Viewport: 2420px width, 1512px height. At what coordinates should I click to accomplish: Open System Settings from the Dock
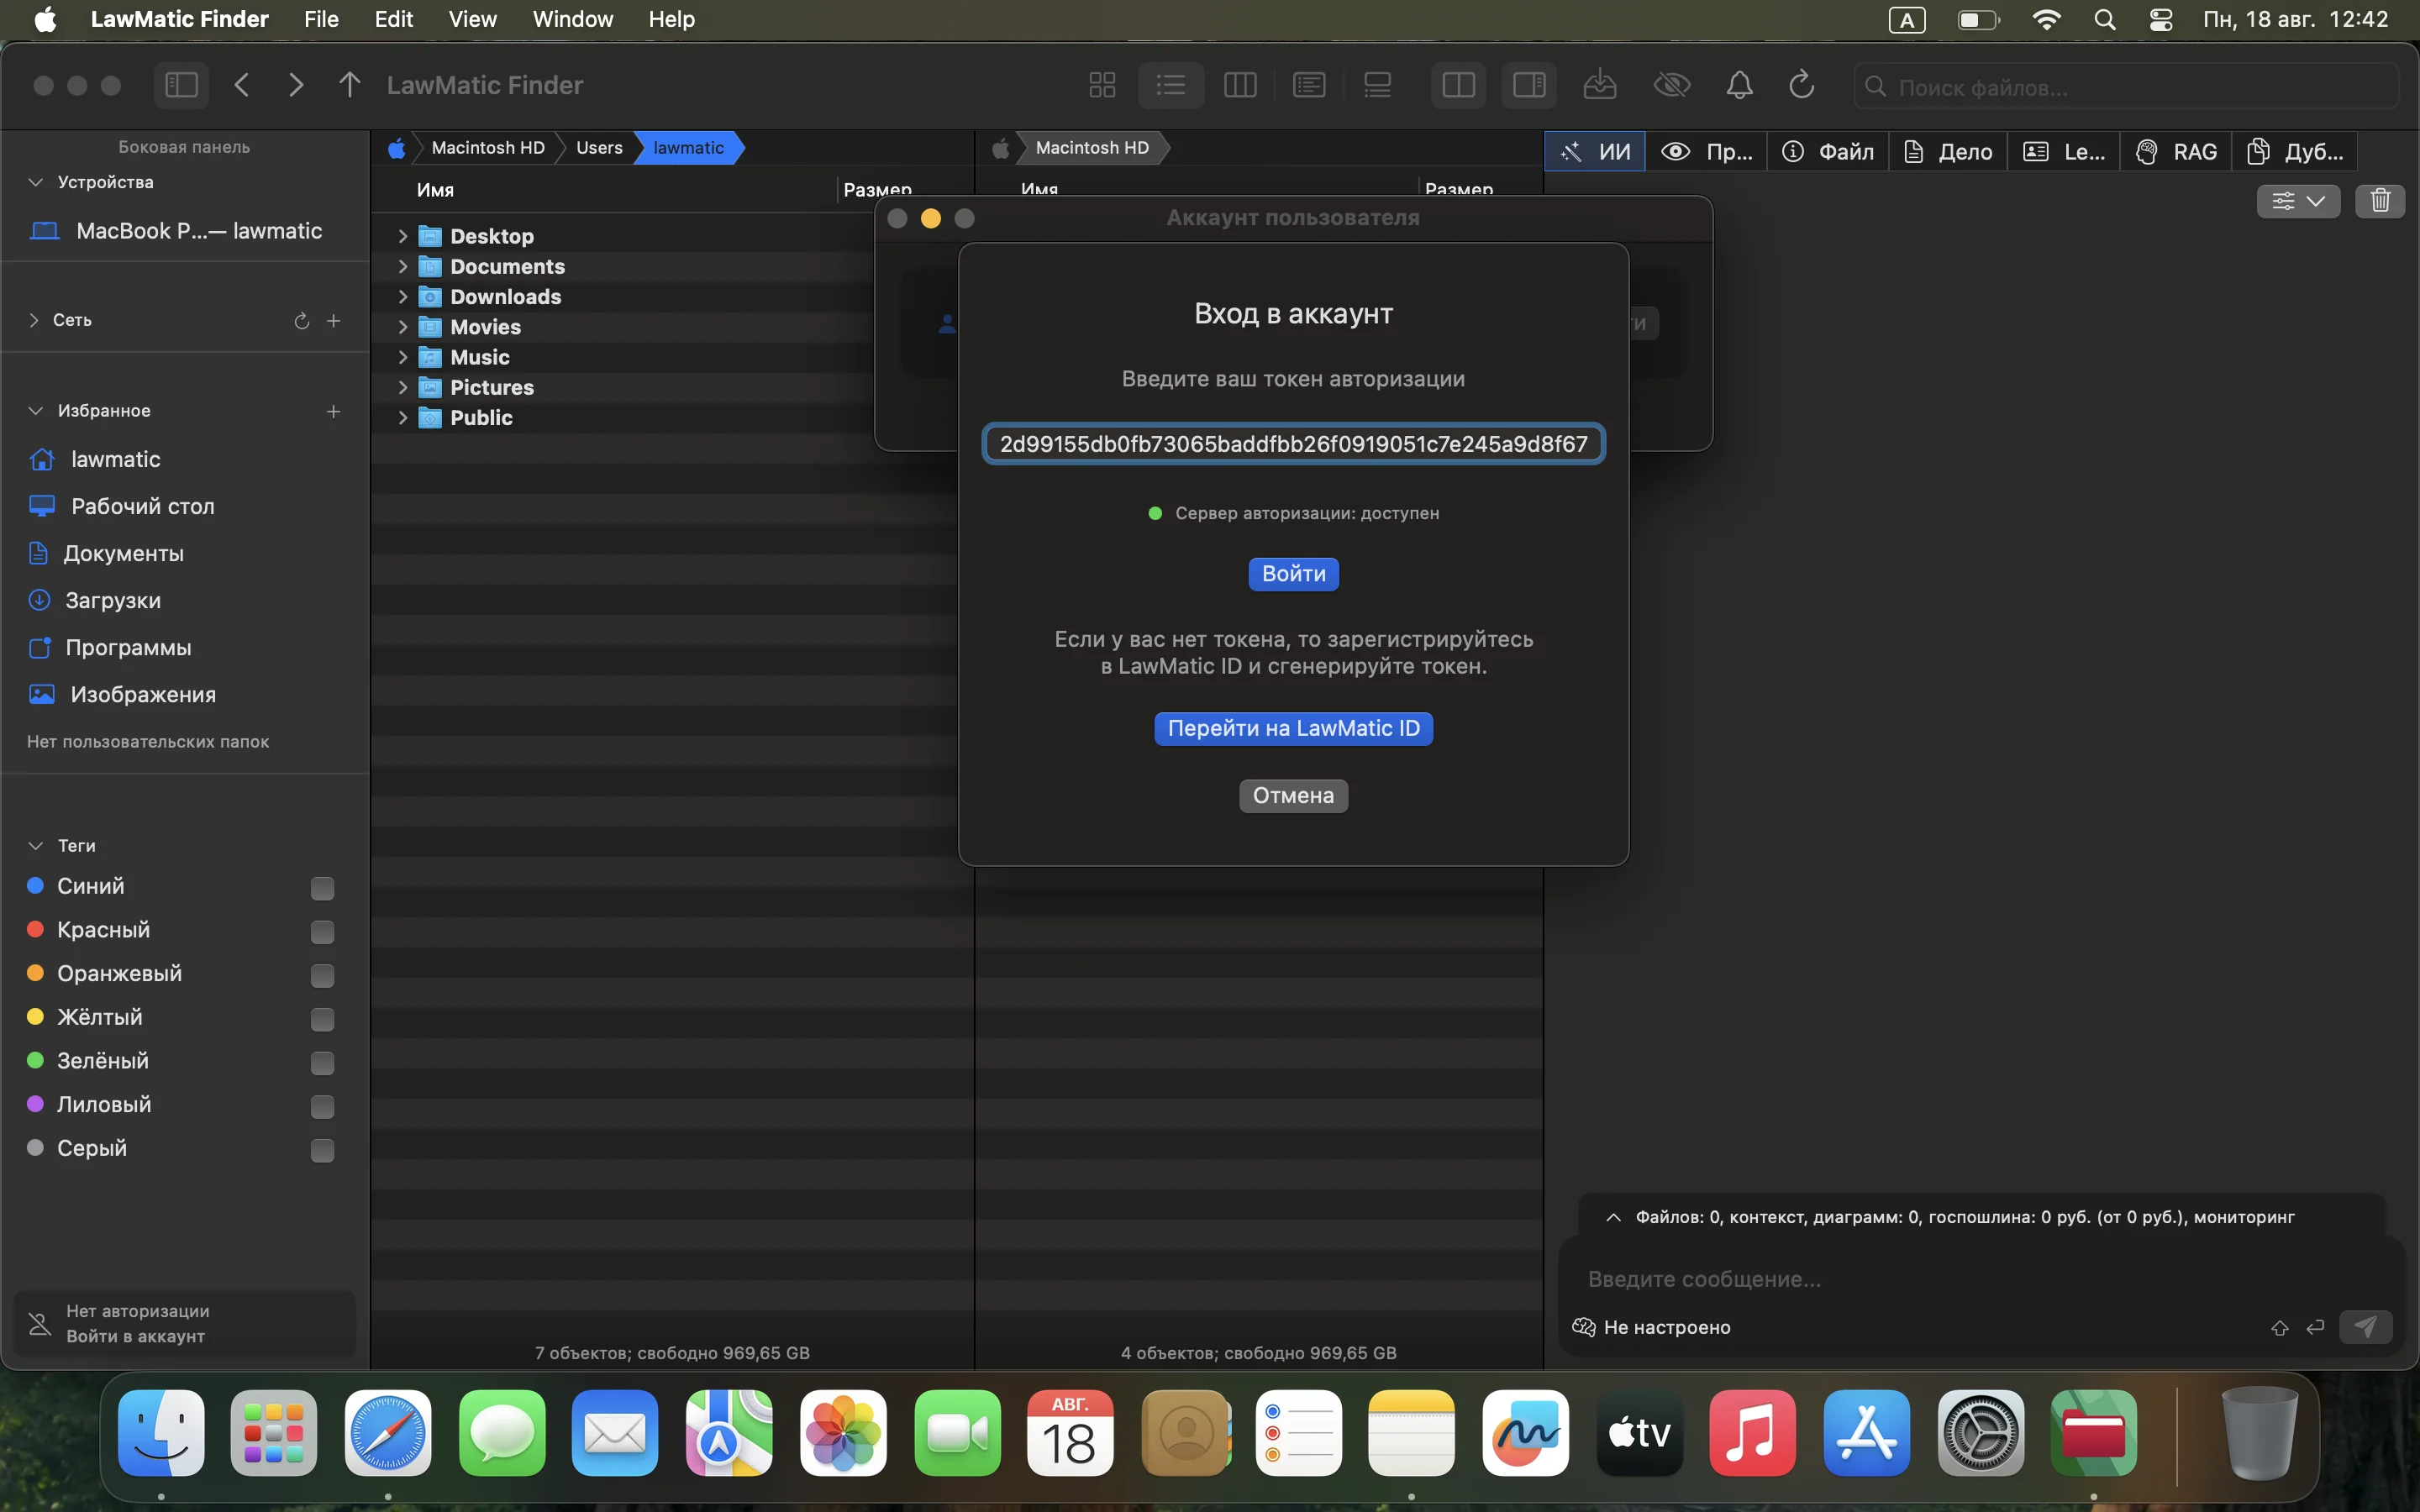click(1981, 1433)
